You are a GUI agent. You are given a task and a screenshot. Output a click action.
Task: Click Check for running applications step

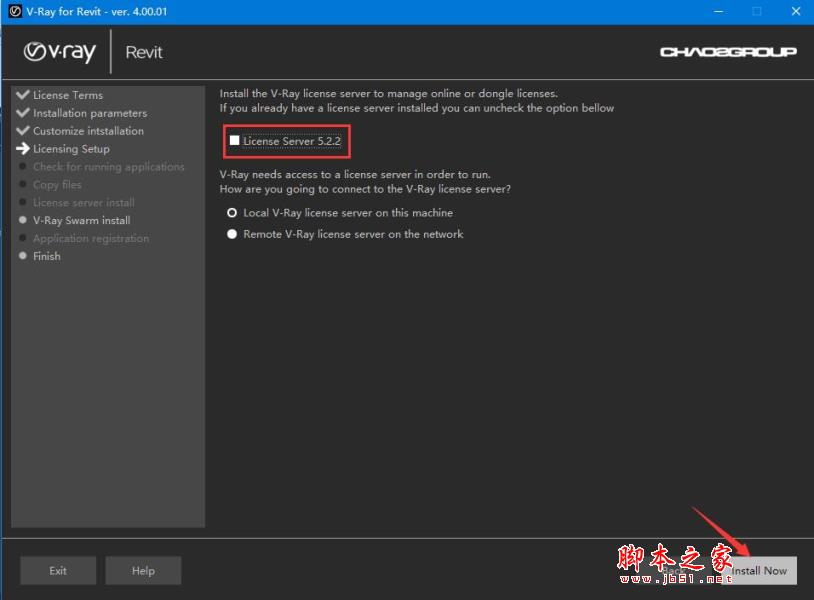pos(108,167)
